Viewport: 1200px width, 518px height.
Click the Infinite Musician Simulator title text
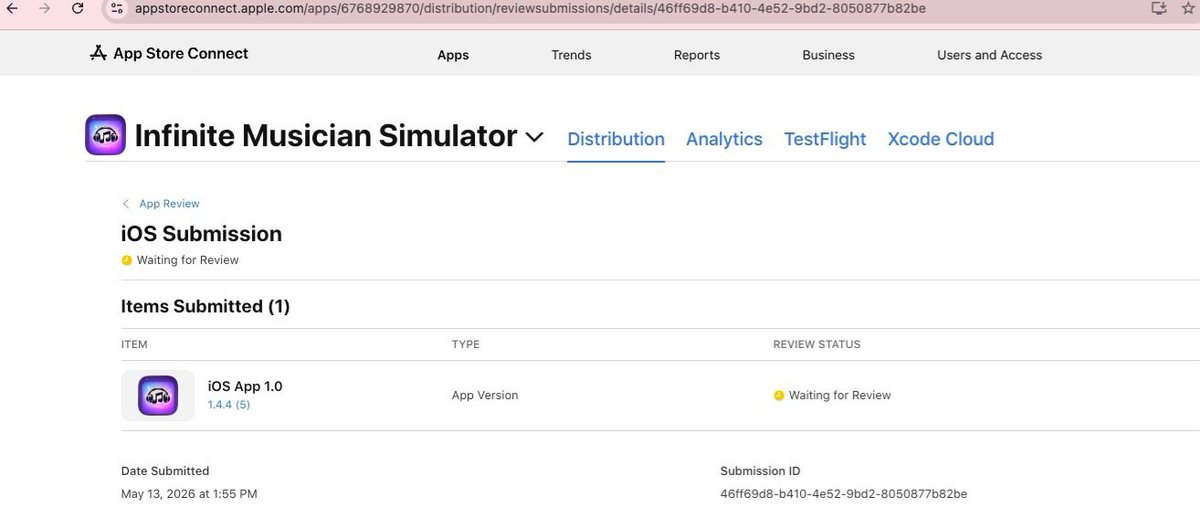[x=326, y=136]
